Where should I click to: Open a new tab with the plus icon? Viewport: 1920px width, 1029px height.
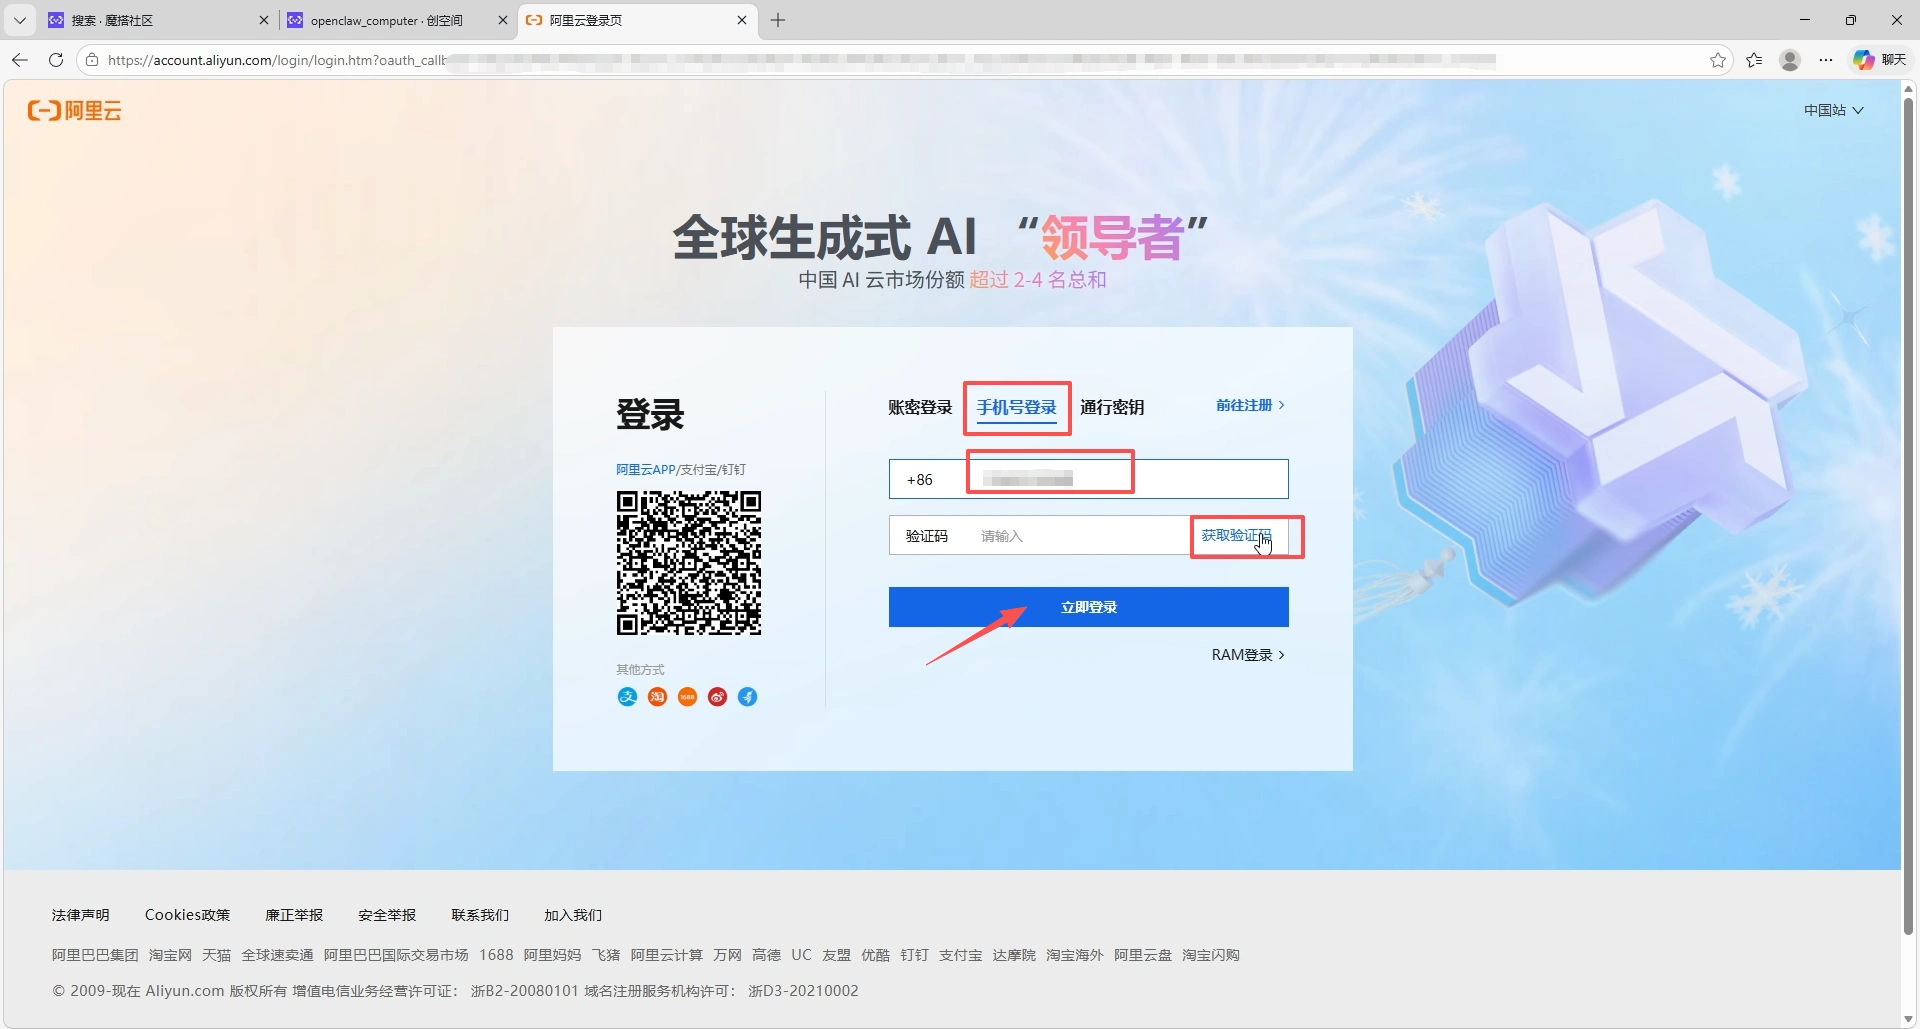[x=778, y=20]
